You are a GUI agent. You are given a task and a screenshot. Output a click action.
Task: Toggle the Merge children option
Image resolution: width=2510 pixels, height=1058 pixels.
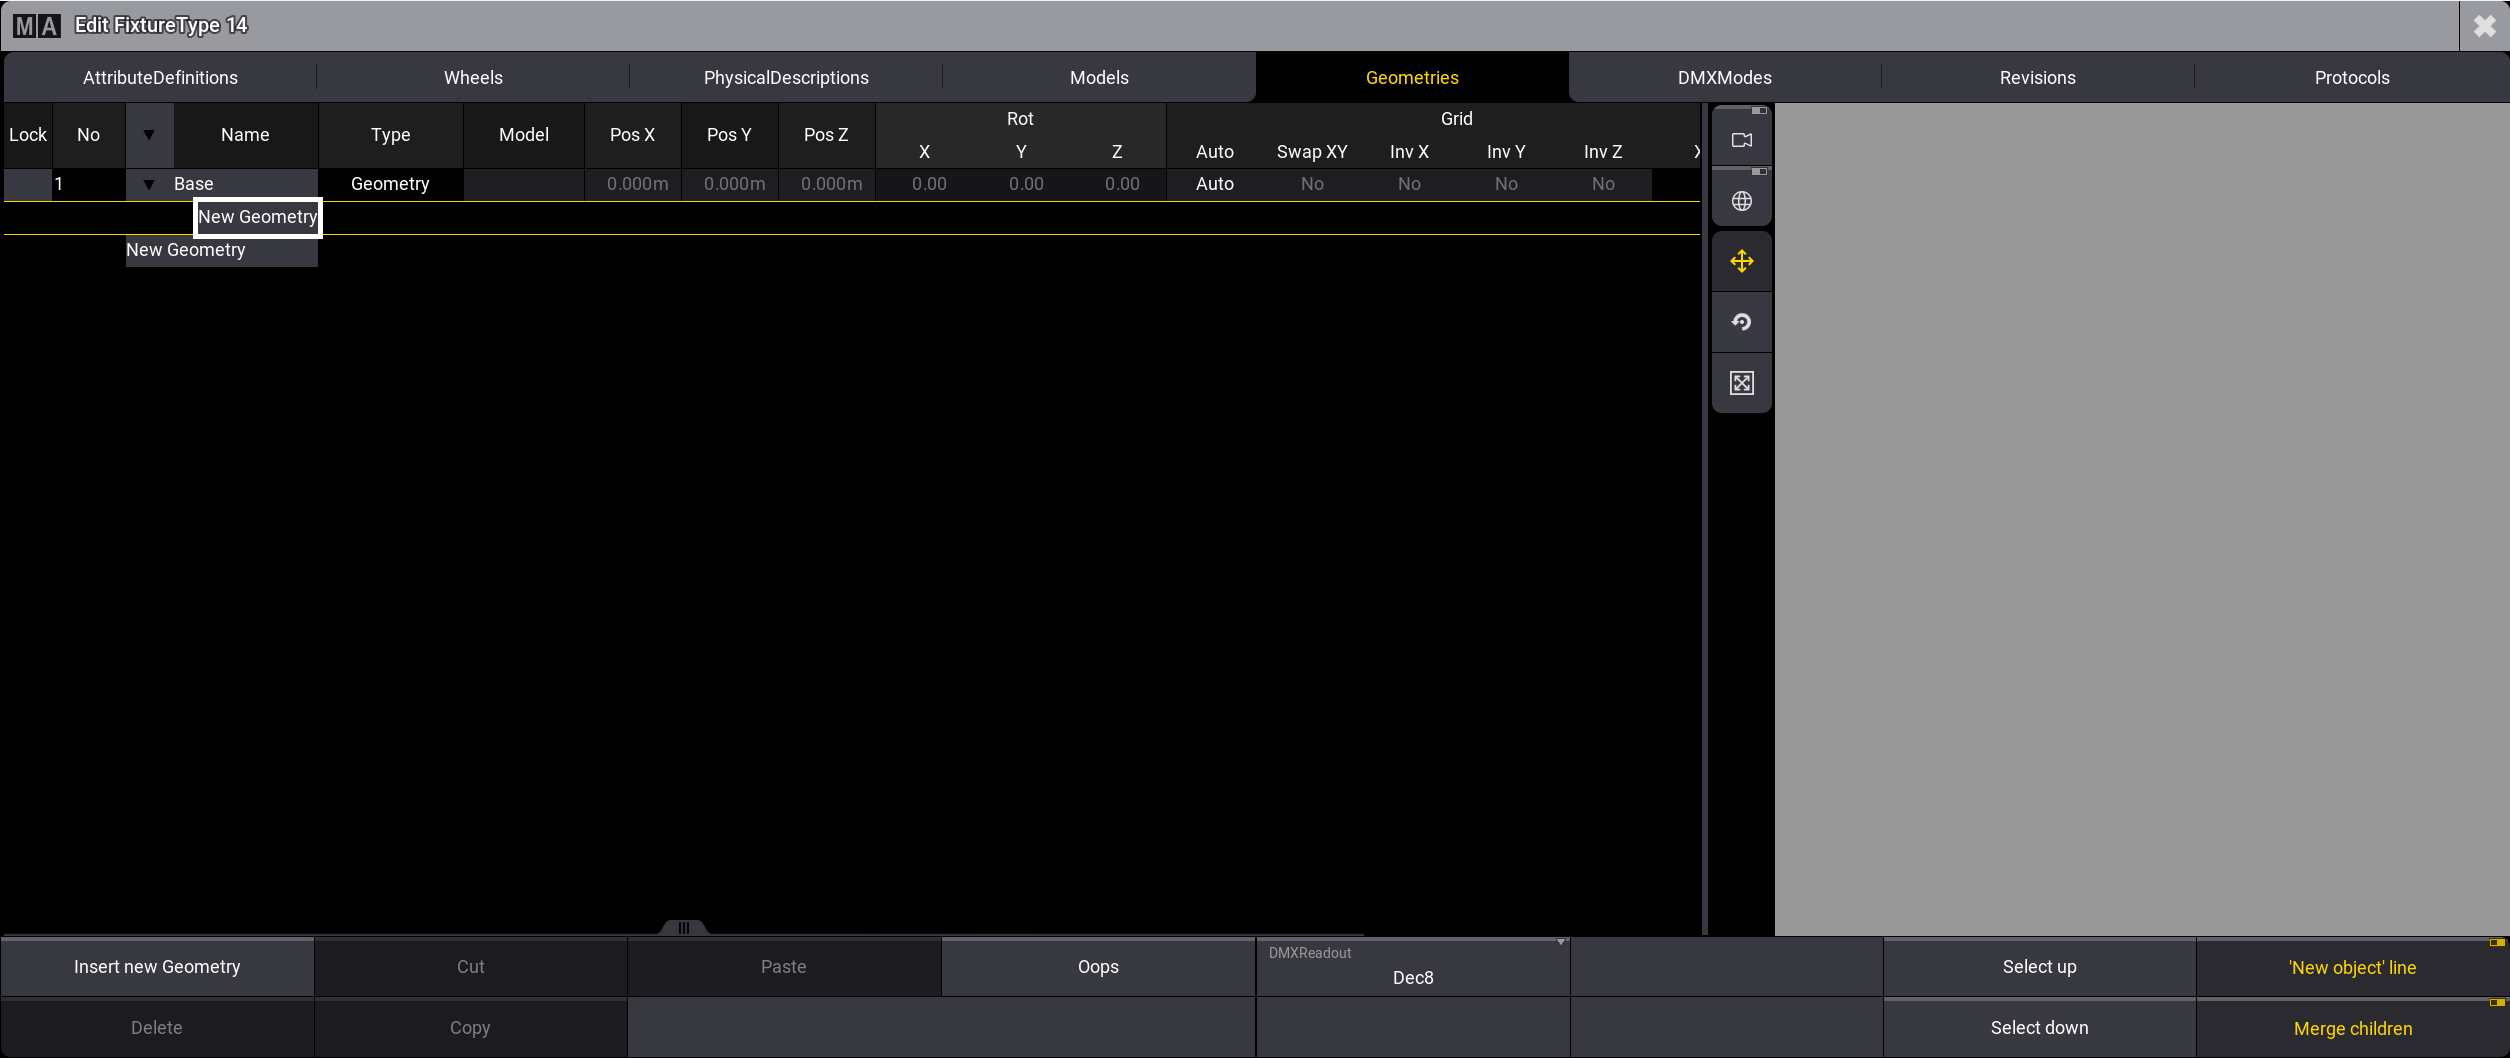point(2352,1028)
